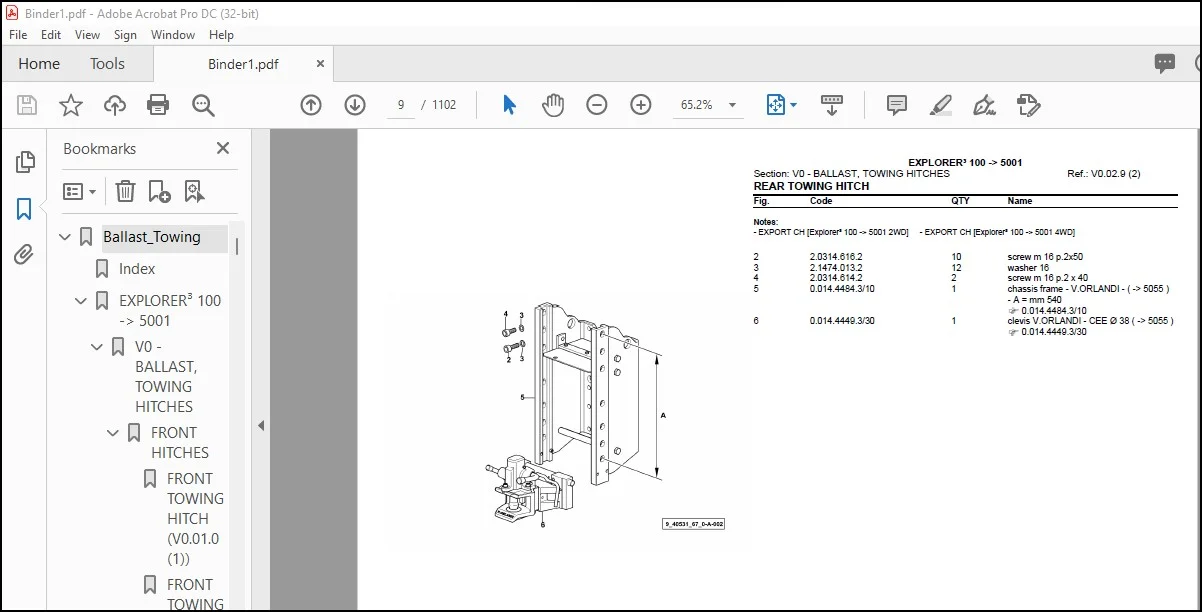Activate the Hand pan tool
Image resolution: width=1202 pixels, height=612 pixels.
(553, 105)
